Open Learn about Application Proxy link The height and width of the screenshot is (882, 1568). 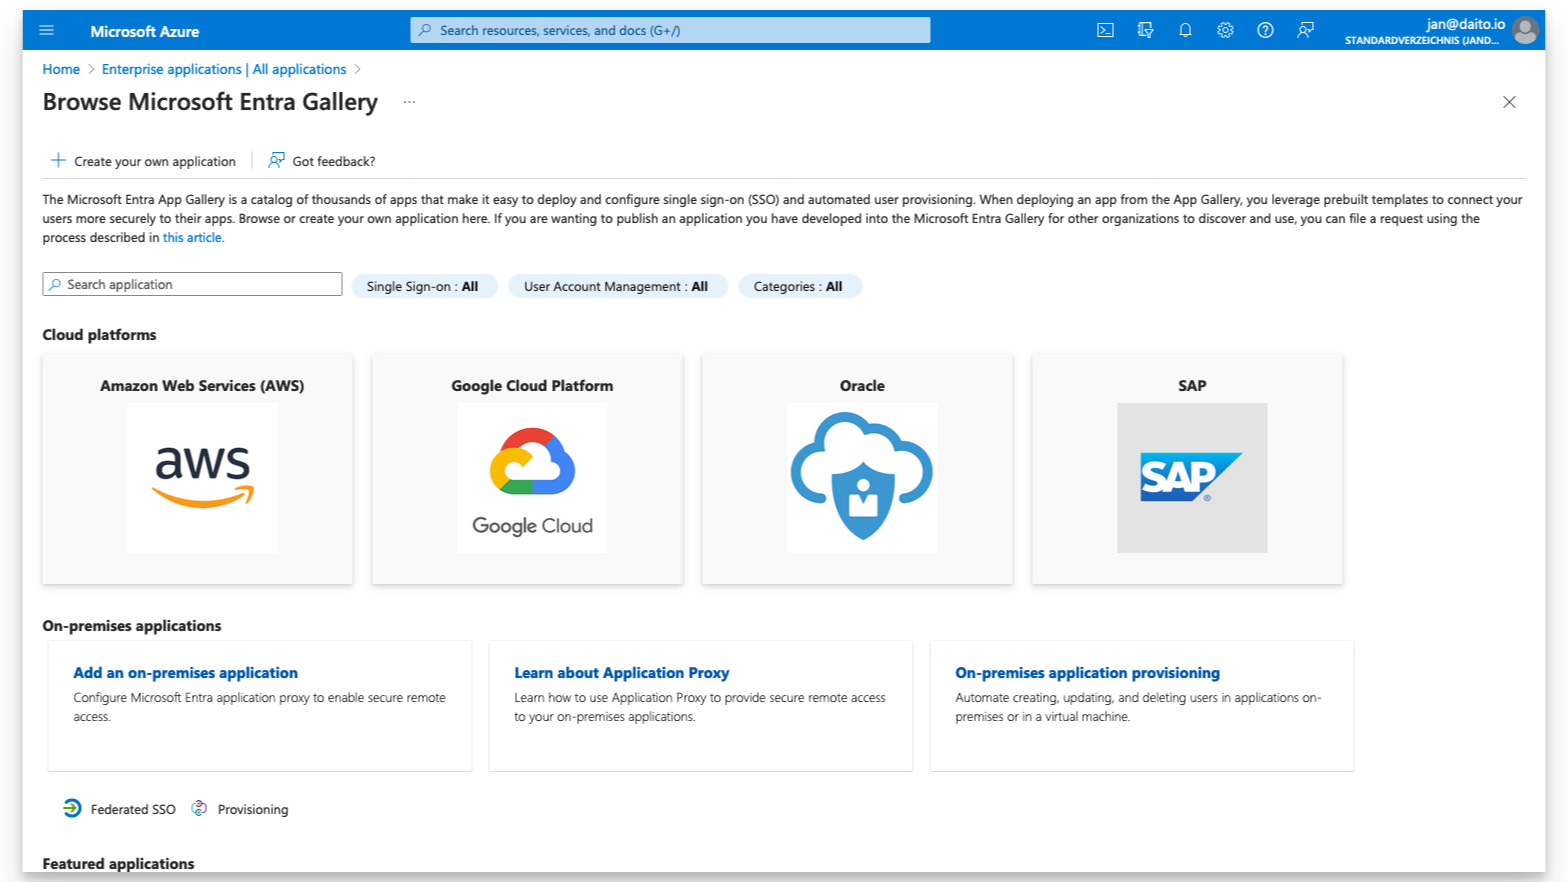[x=621, y=673]
